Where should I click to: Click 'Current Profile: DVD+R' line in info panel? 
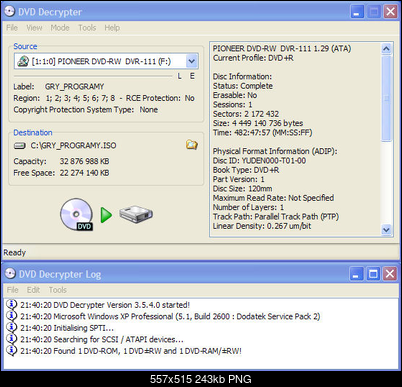[253, 58]
